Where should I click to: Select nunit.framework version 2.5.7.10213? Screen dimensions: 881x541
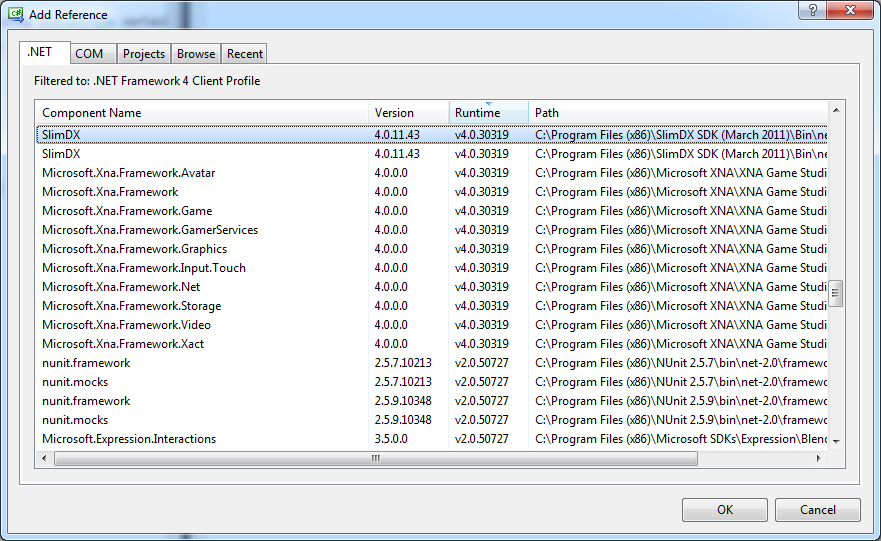432,363
